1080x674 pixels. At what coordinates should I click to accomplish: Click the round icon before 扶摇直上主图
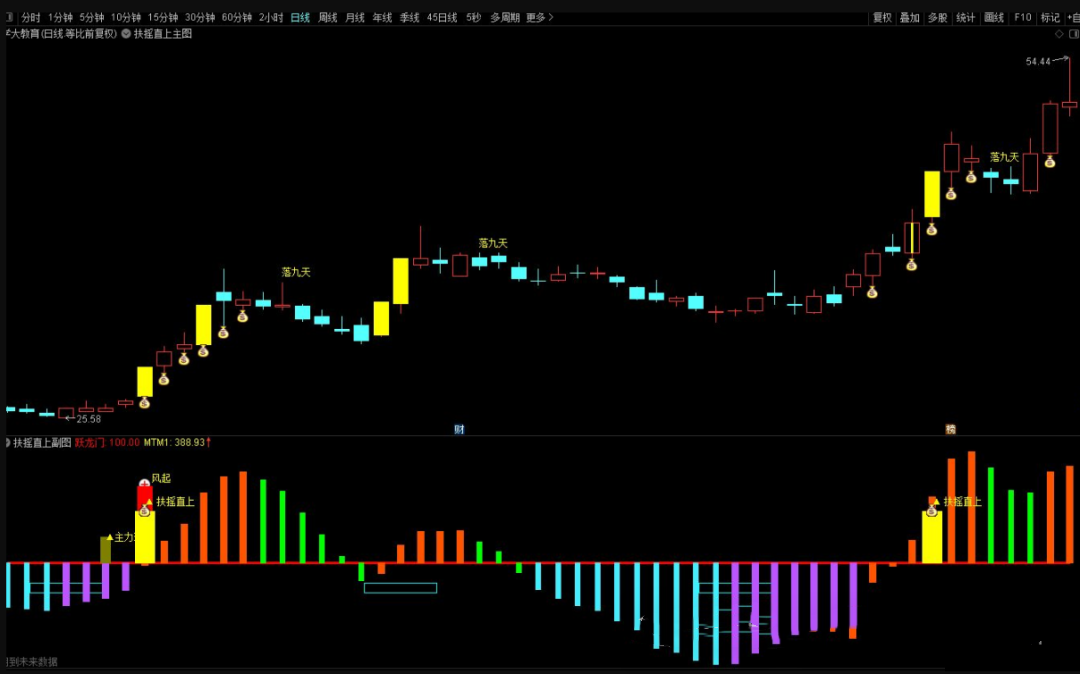coord(126,34)
